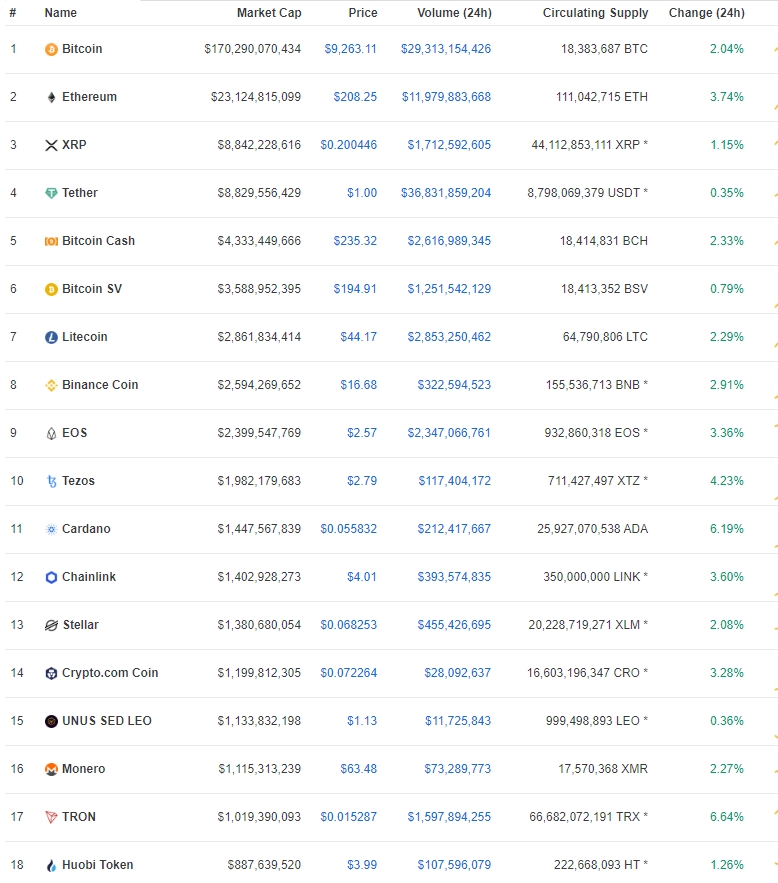Sort by Volume (24h) column header
Viewport: 778px width, 883px height.
pos(454,12)
